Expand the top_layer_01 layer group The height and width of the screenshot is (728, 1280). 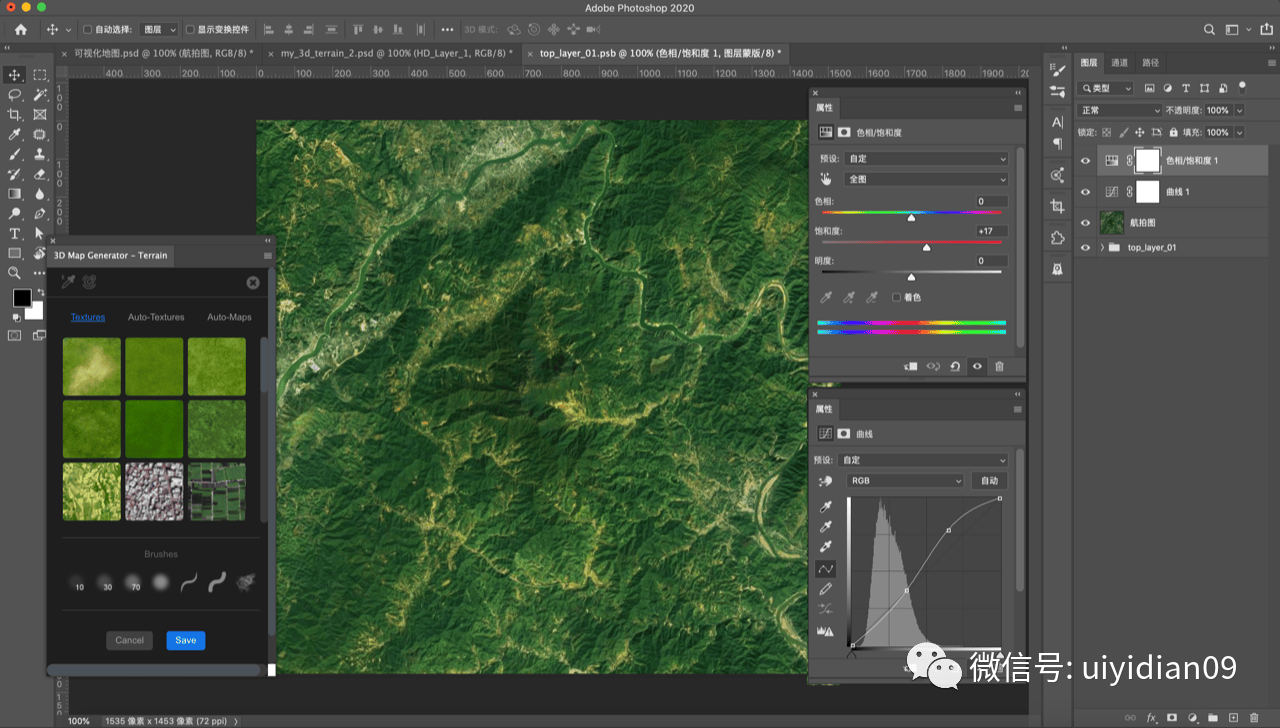pyautogui.click(x=1102, y=247)
